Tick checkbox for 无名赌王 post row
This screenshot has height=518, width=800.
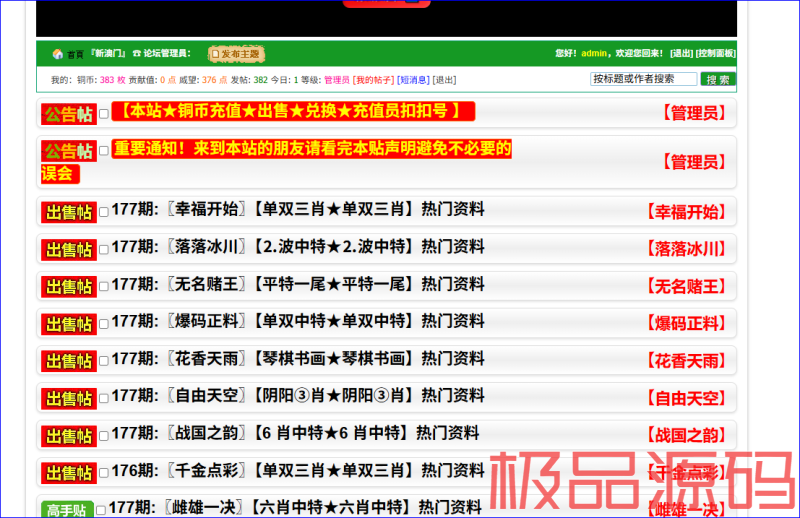[x=104, y=286]
